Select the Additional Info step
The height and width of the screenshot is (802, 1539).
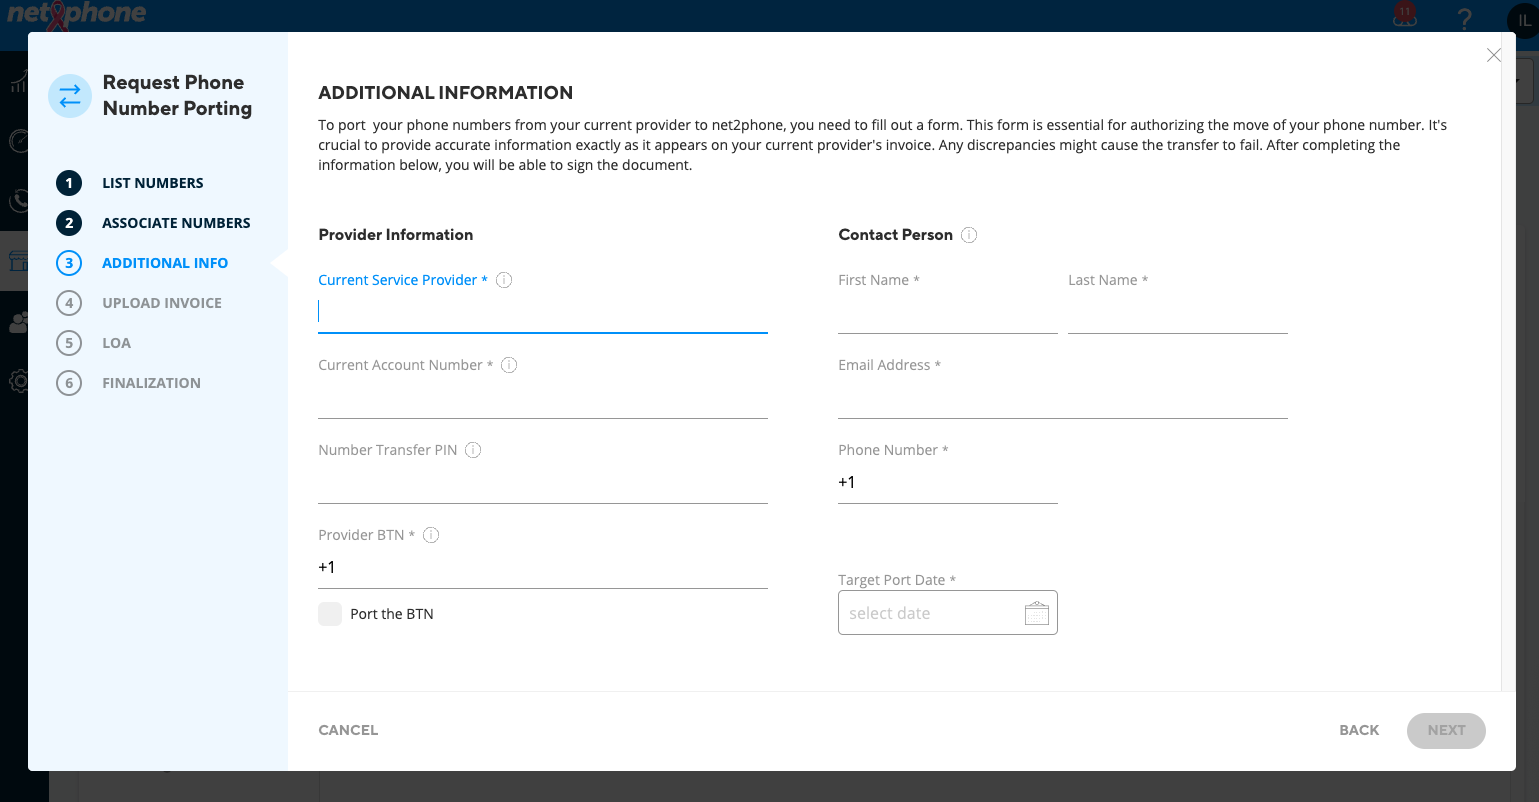[x=165, y=263]
